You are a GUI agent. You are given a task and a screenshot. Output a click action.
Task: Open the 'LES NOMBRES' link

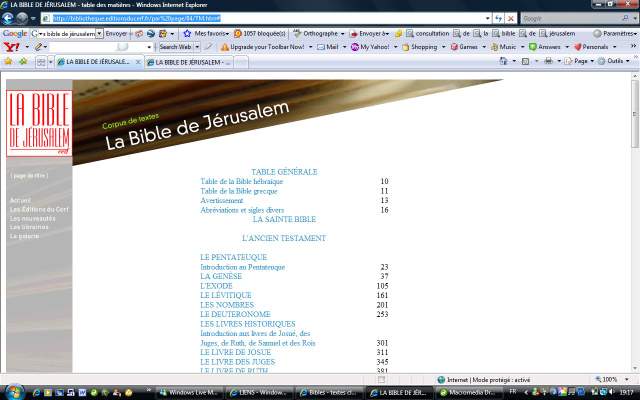[x=227, y=305]
